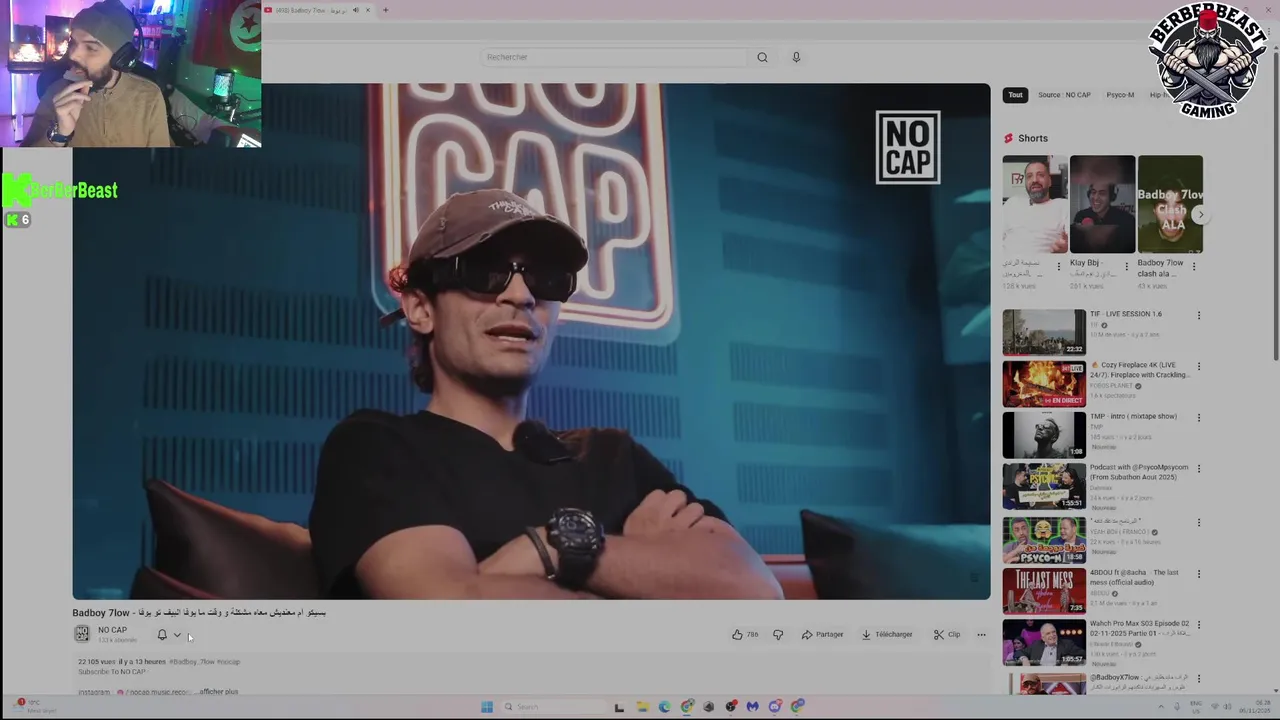Like the video with thumbs-up icon
This screenshot has width=1280, height=720.
click(x=737, y=634)
